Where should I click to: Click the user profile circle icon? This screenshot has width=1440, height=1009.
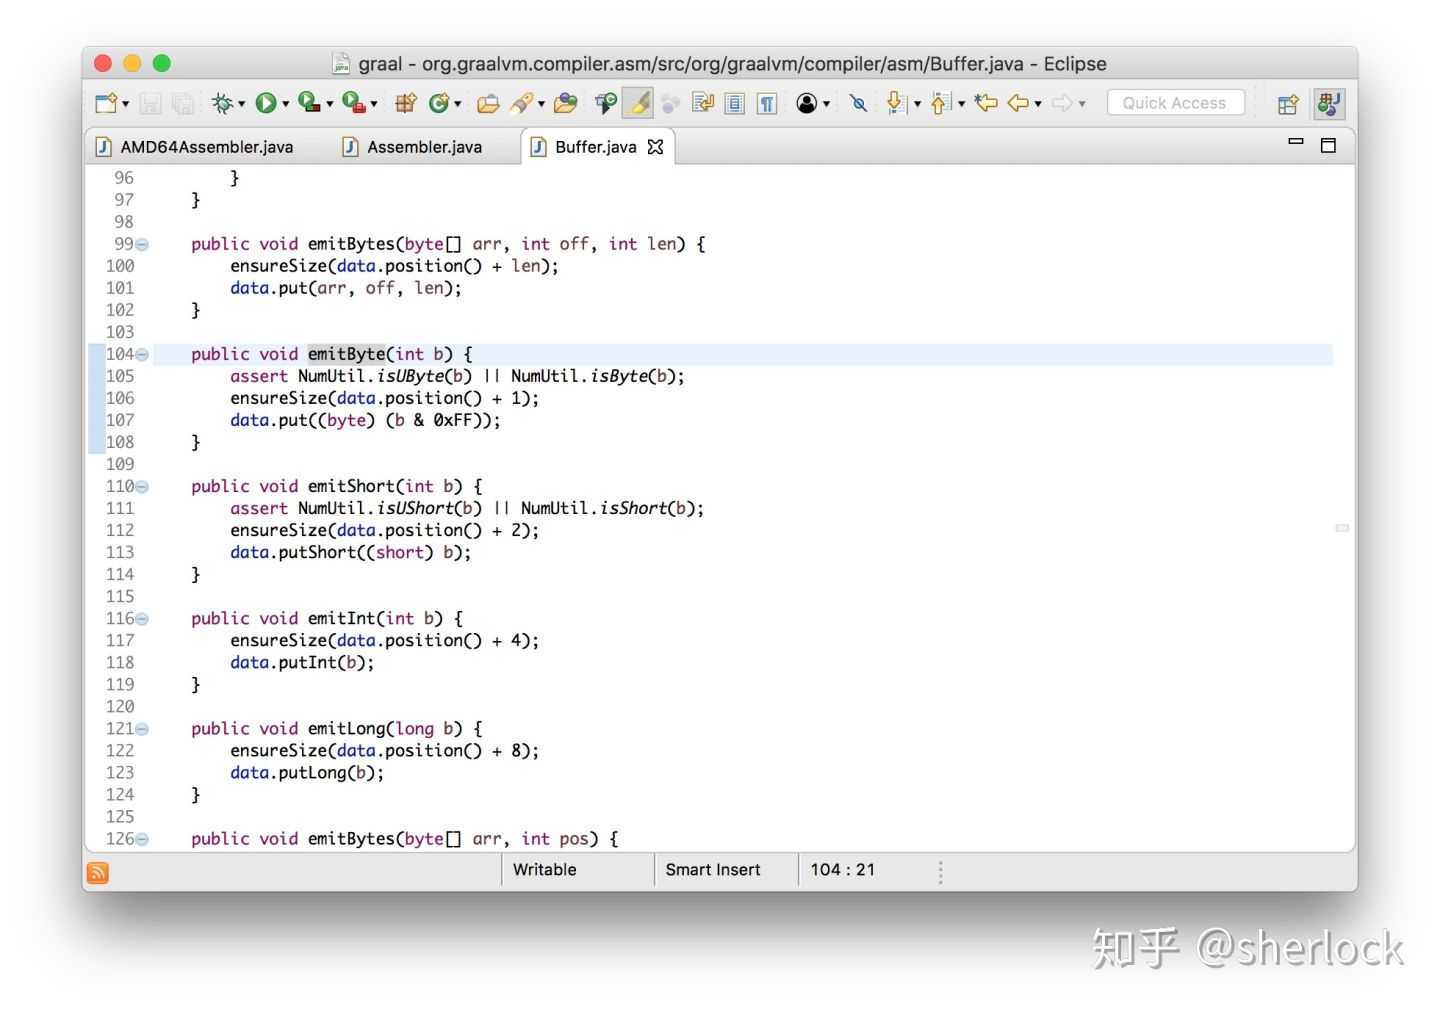coord(807,103)
